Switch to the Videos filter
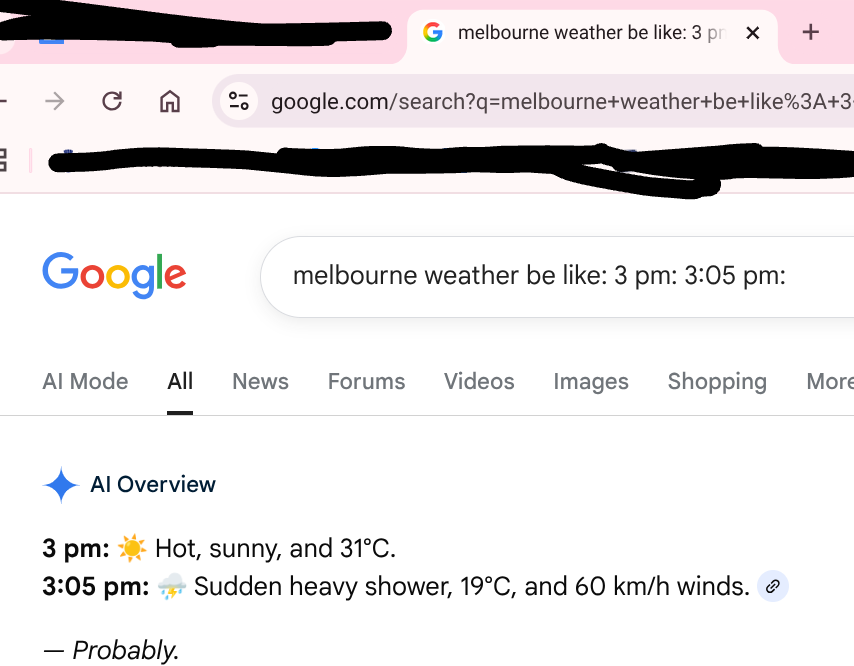This screenshot has width=854, height=666. click(478, 381)
